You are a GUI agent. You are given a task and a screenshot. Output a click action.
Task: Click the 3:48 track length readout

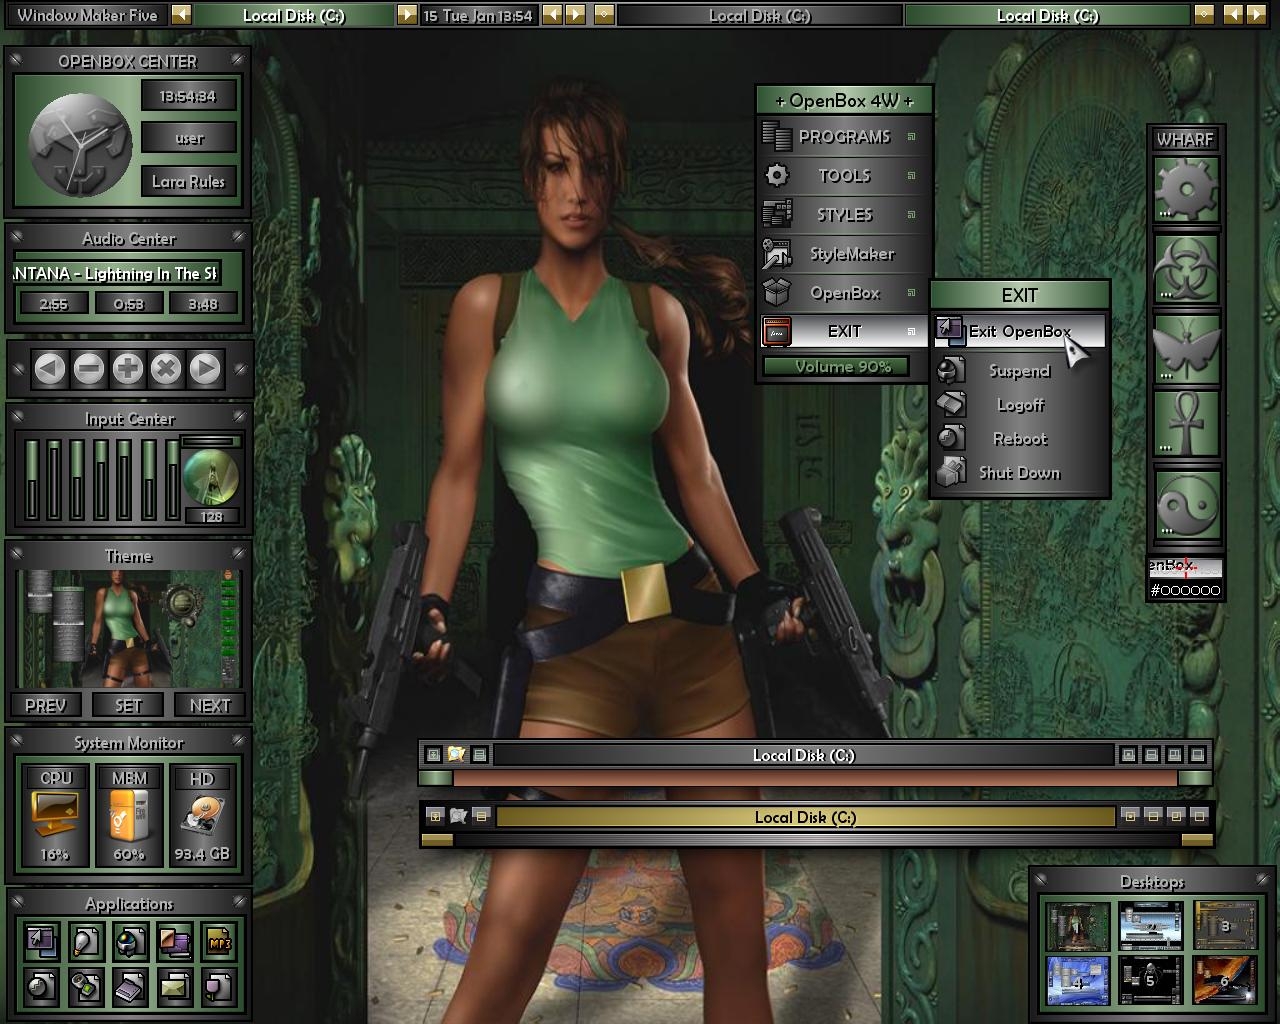[203, 304]
